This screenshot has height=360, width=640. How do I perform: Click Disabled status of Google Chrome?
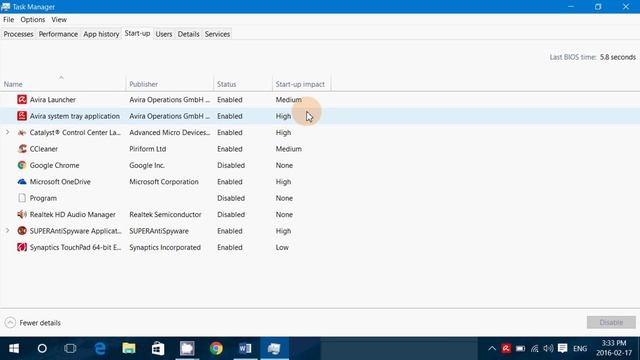point(231,165)
